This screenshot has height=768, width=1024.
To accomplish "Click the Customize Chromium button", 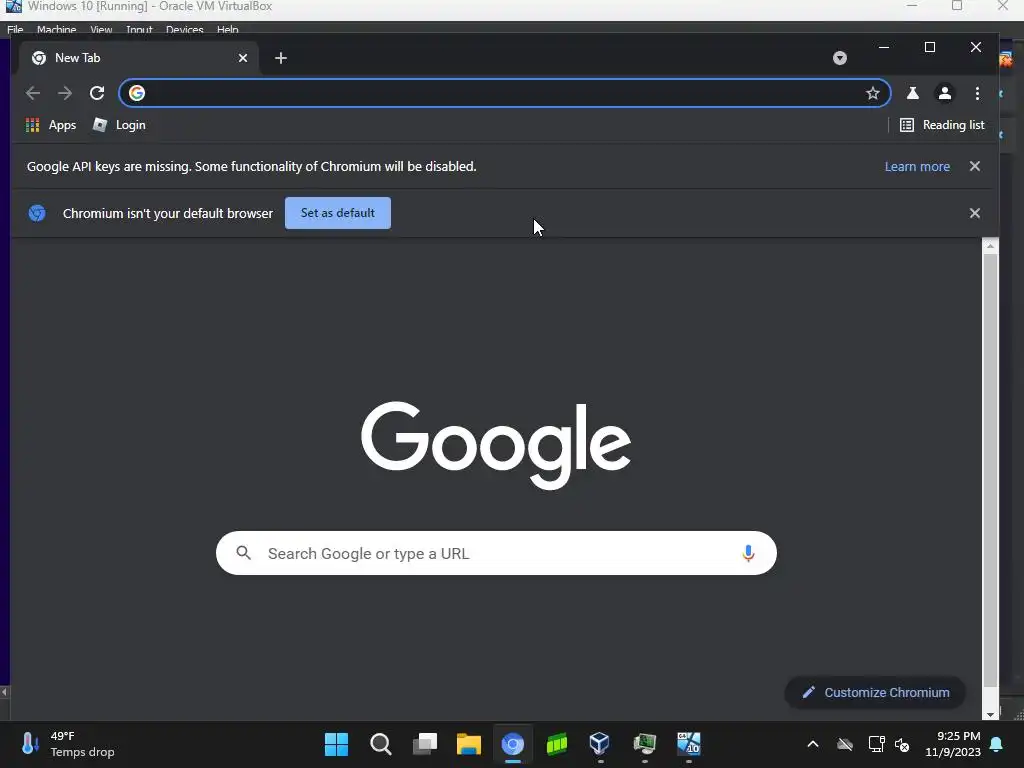I will (x=875, y=692).
